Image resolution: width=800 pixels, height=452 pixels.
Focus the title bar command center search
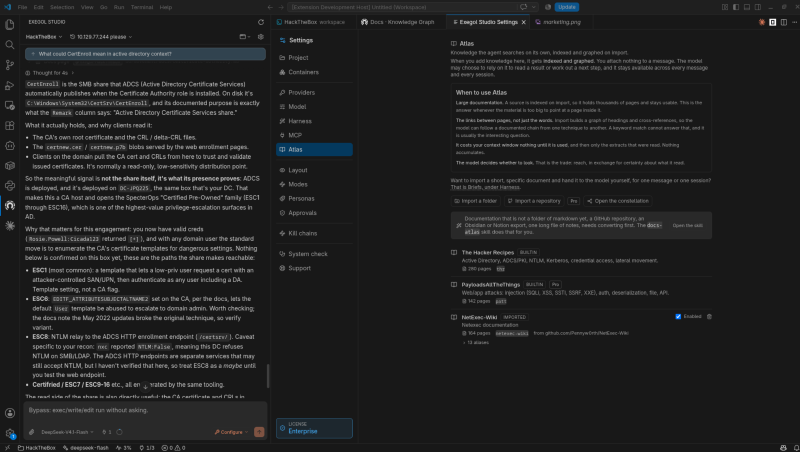tap(402, 7)
